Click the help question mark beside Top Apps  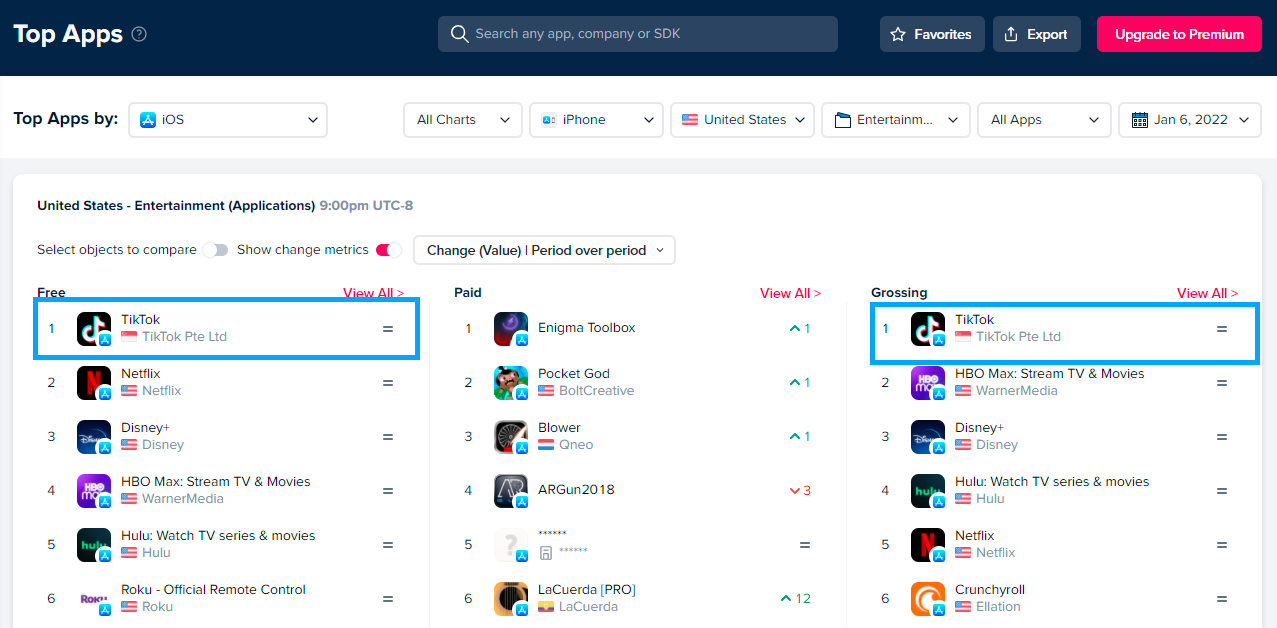139,34
